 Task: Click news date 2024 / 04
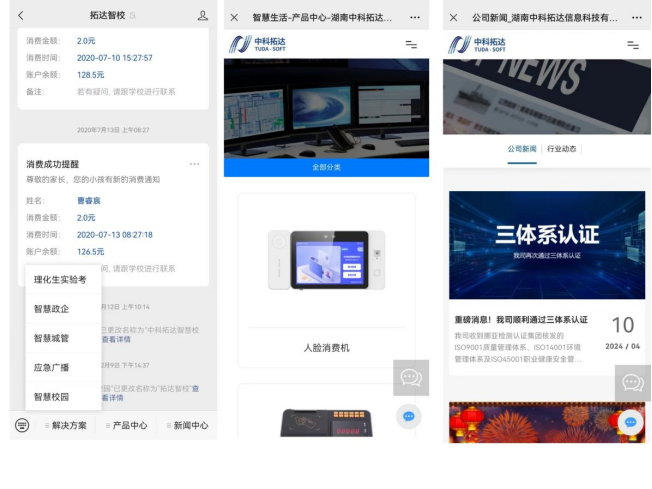tap(622, 346)
